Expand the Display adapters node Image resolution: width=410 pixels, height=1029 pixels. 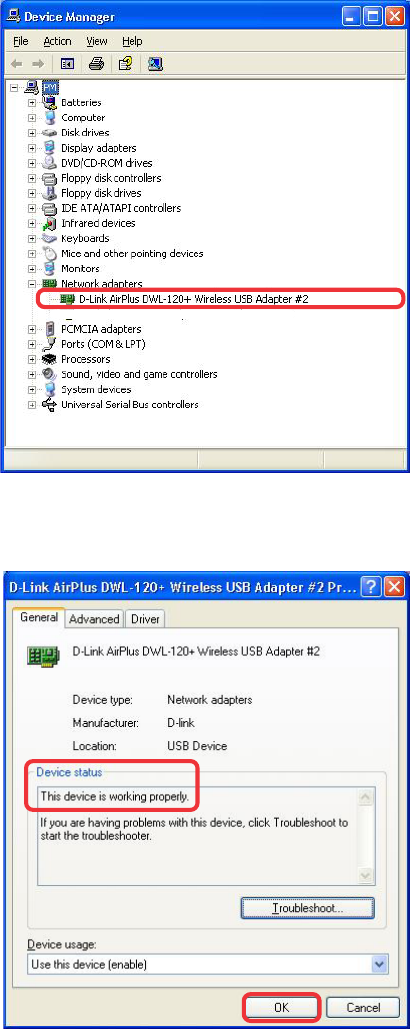(x=31, y=148)
